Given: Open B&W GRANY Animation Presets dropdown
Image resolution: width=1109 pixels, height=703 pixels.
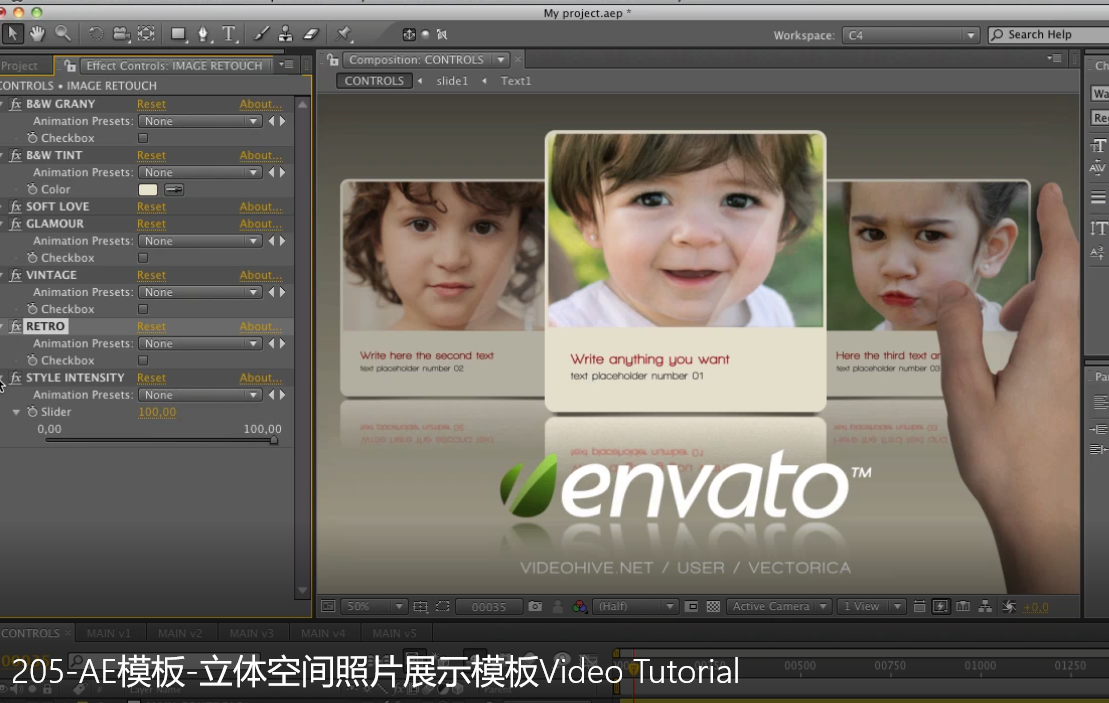Looking at the screenshot, I should click(199, 121).
